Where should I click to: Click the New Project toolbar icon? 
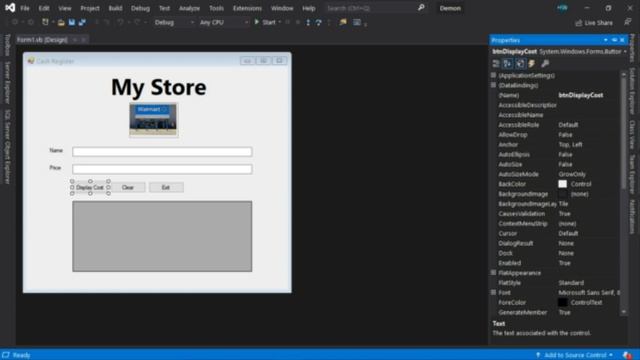point(45,22)
